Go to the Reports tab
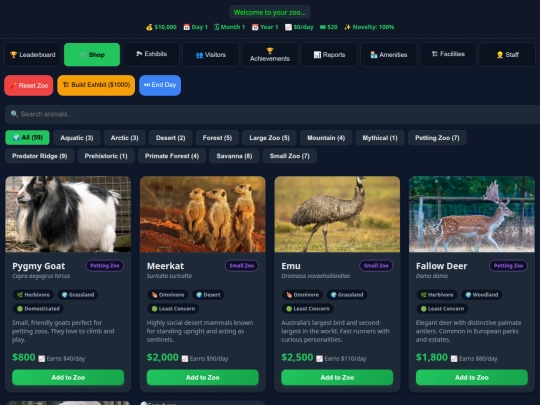 coord(329,54)
